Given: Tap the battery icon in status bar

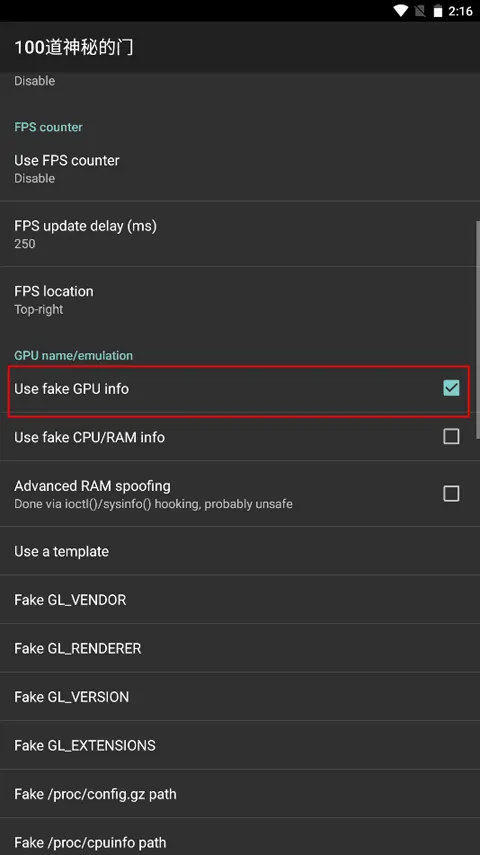Looking at the screenshot, I should 437,11.
